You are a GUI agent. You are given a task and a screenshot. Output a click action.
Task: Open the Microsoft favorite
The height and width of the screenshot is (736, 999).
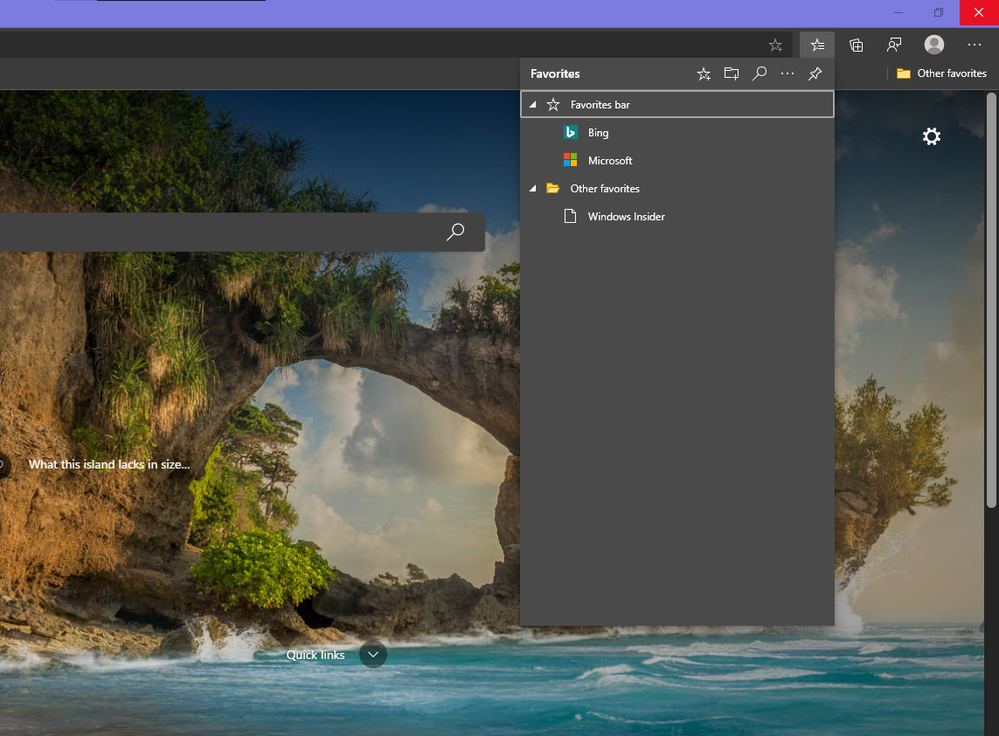pos(609,161)
